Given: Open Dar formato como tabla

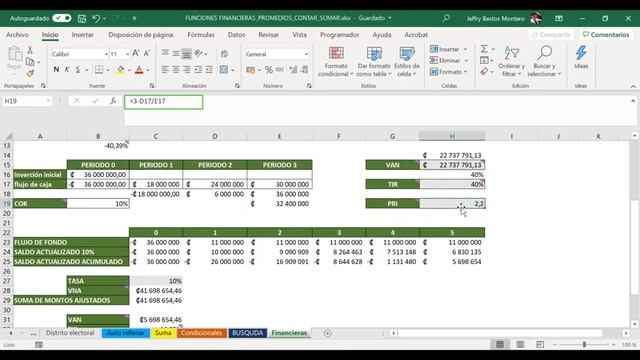Looking at the screenshot, I should coord(374,62).
